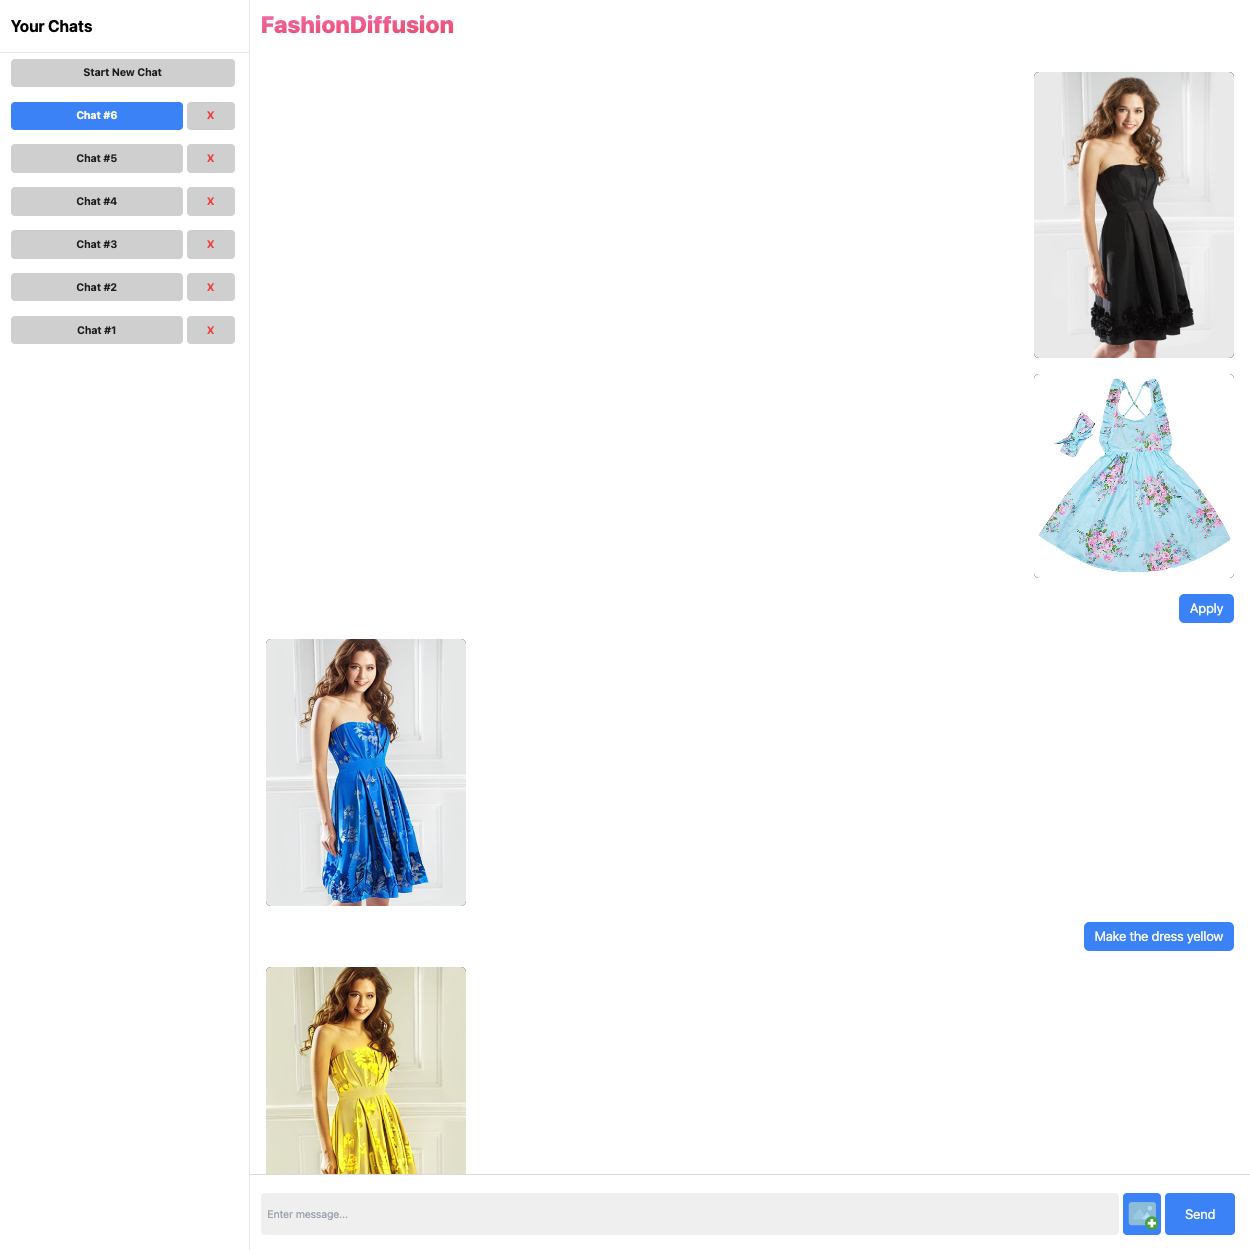Open the black dress image
The image size is (1250, 1250).
click(x=1133, y=214)
